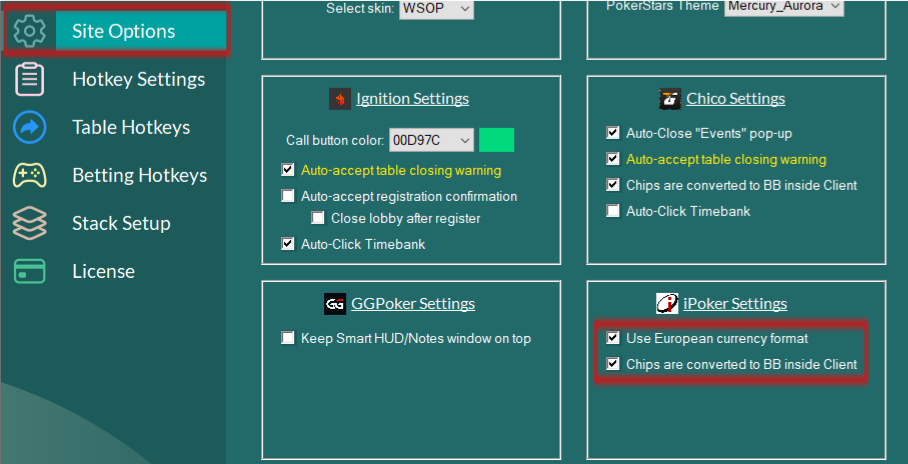Open Stack Setup section
Image resolution: width=908 pixels, height=464 pixels.
tap(121, 223)
